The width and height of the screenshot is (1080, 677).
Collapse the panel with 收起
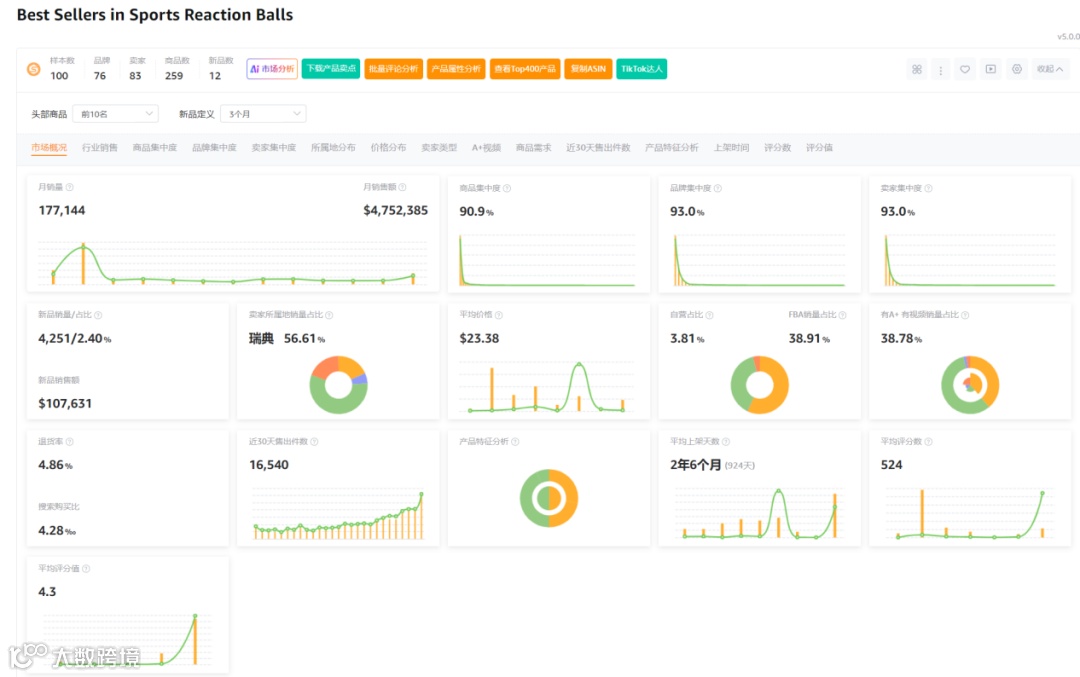(1050, 69)
